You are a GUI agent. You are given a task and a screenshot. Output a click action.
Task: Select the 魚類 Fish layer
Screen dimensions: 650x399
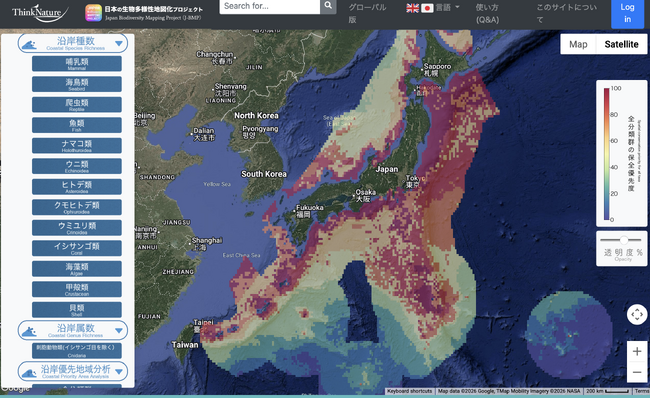77,125
